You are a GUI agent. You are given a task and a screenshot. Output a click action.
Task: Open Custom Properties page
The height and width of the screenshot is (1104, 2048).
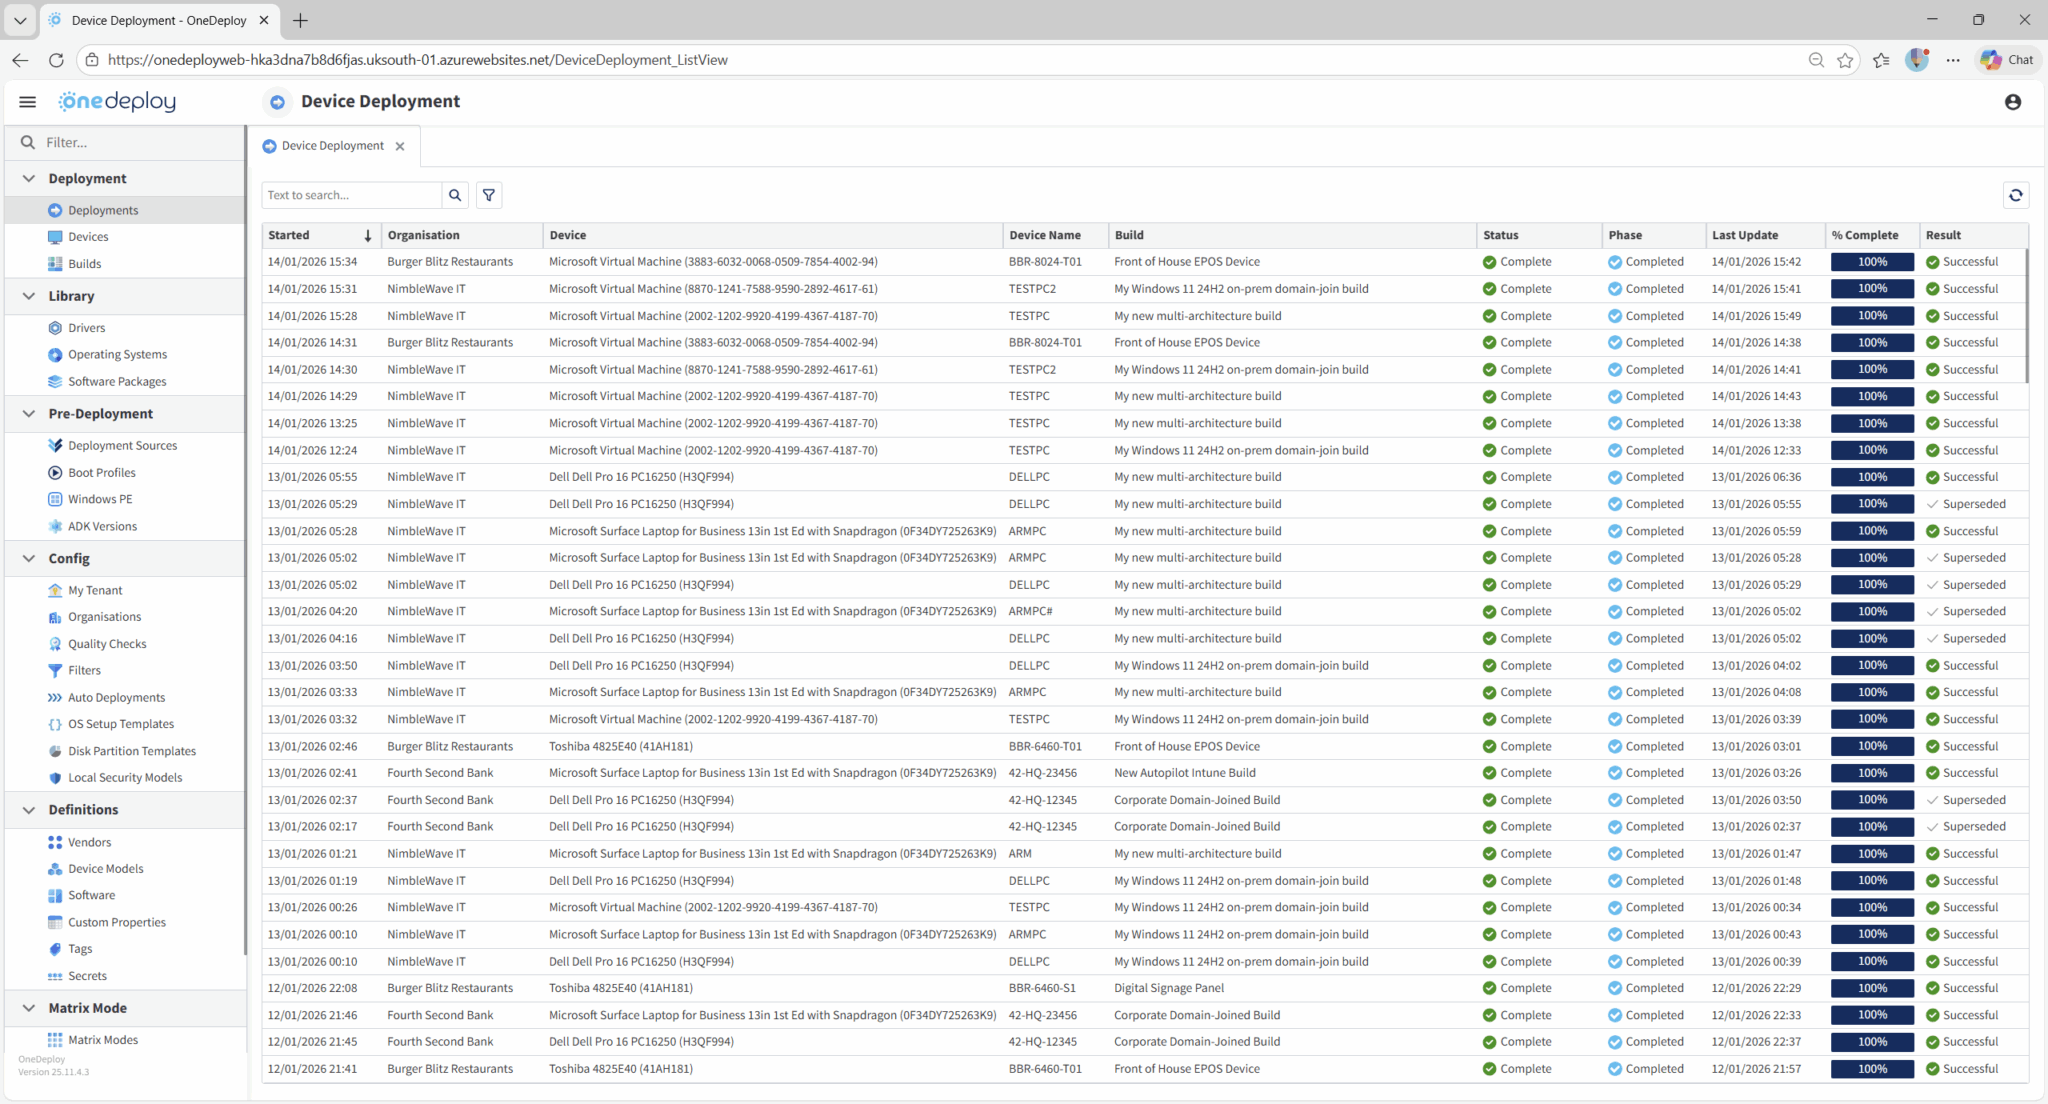pos(117,923)
